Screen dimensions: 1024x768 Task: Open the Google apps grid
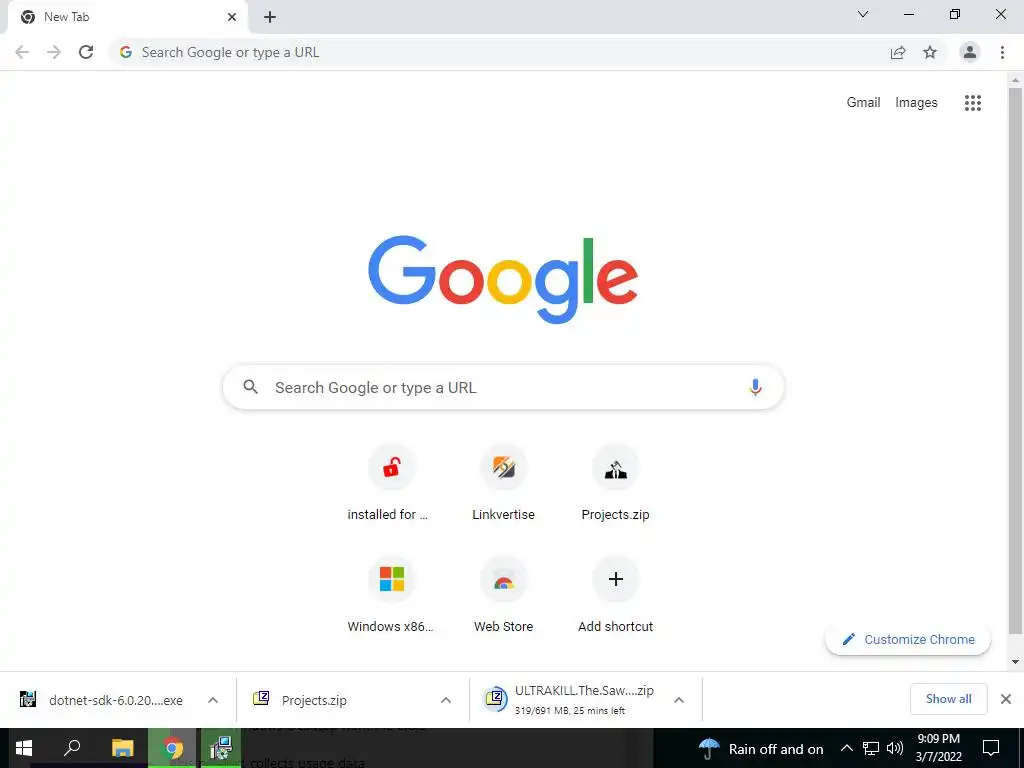tap(973, 103)
